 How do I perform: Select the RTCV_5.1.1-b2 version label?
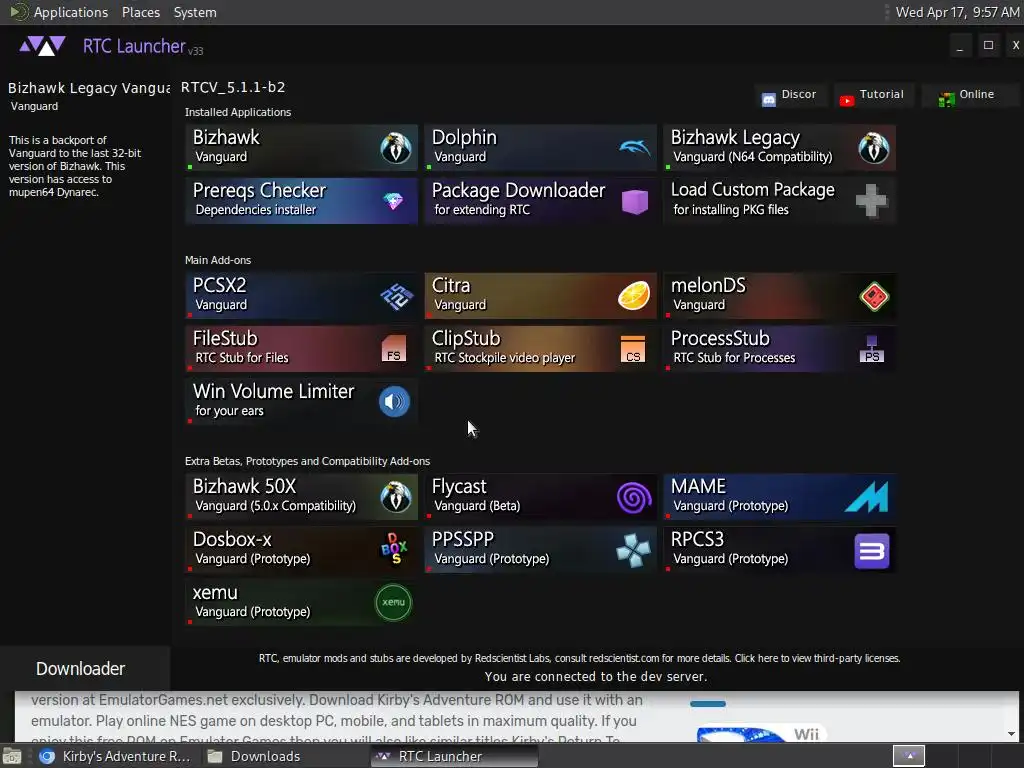[233, 87]
